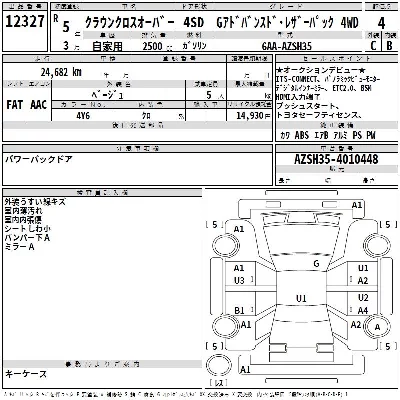The height and width of the screenshot is (400, 400).
Task: Click the PW equipment mark
Action: click(x=371, y=135)
